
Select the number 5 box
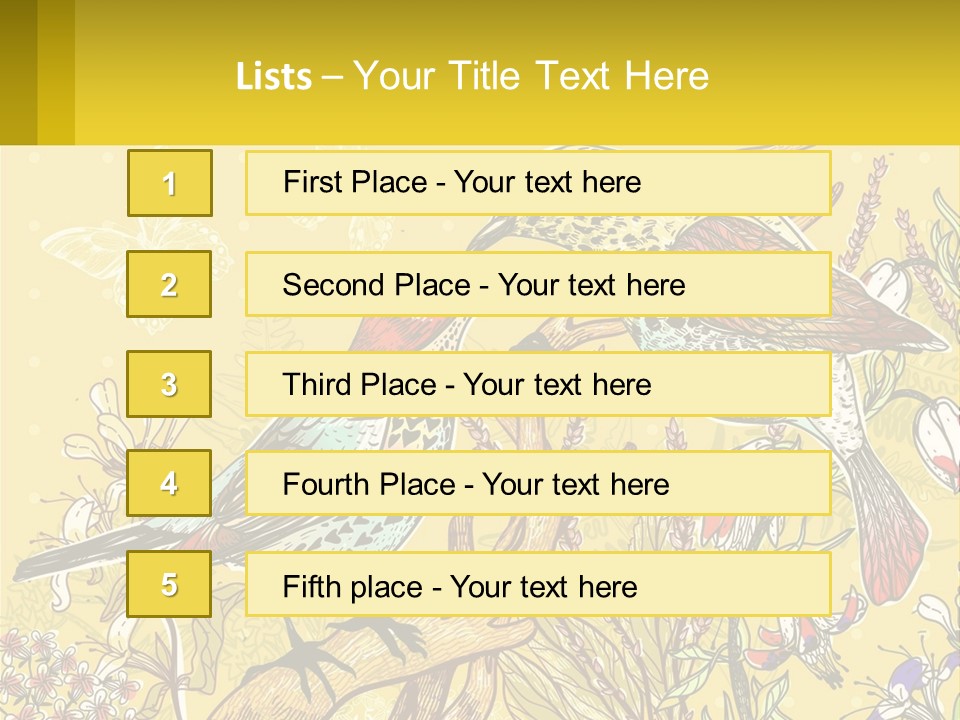[x=169, y=585]
